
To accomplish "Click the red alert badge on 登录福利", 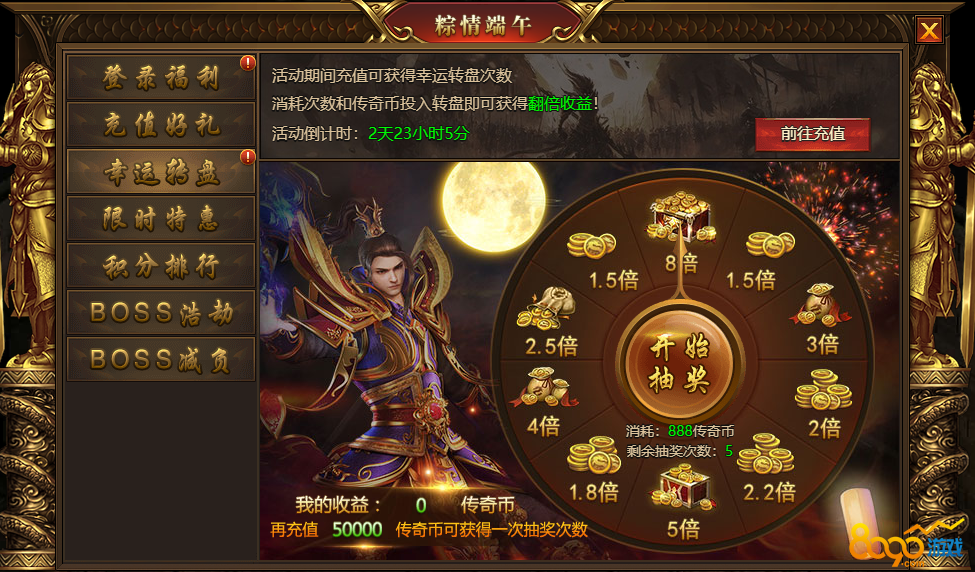I will 247,63.
